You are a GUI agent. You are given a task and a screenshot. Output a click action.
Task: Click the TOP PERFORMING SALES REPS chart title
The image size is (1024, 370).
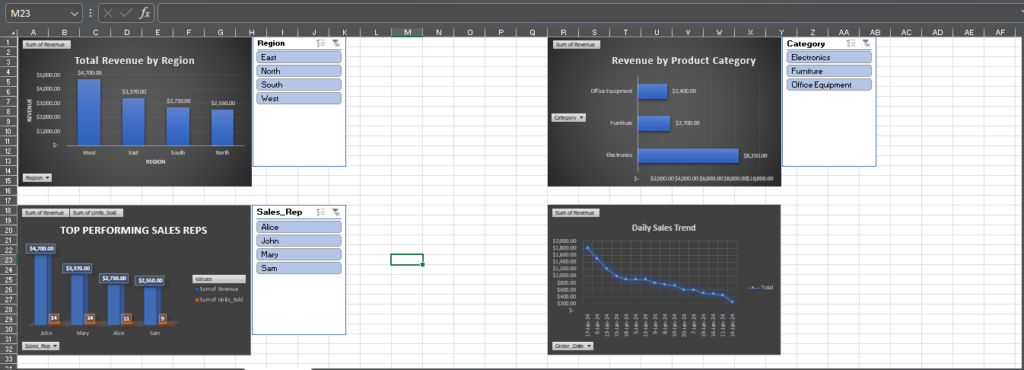point(134,230)
